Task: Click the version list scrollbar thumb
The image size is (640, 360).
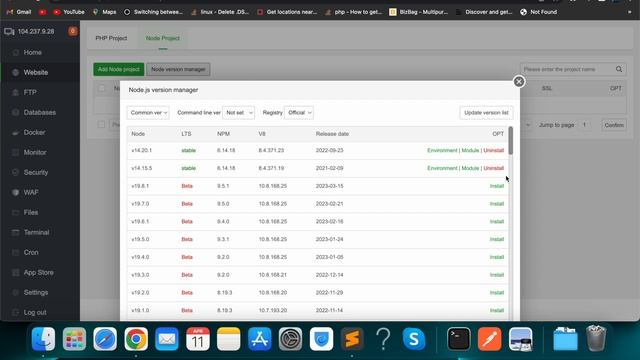Action: coord(510,140)
